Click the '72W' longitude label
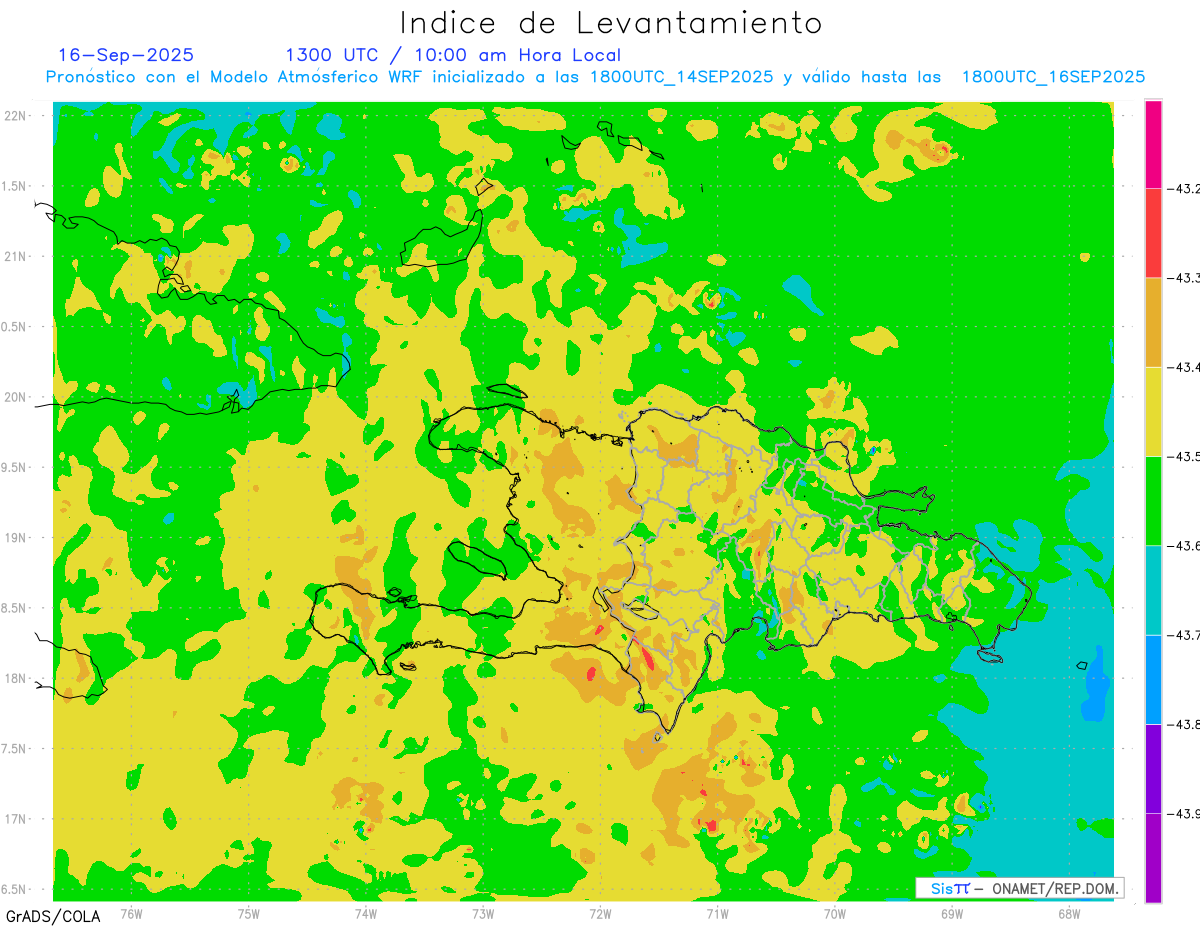The width and height of the screenshot is (1200, 927). (600, 913)
